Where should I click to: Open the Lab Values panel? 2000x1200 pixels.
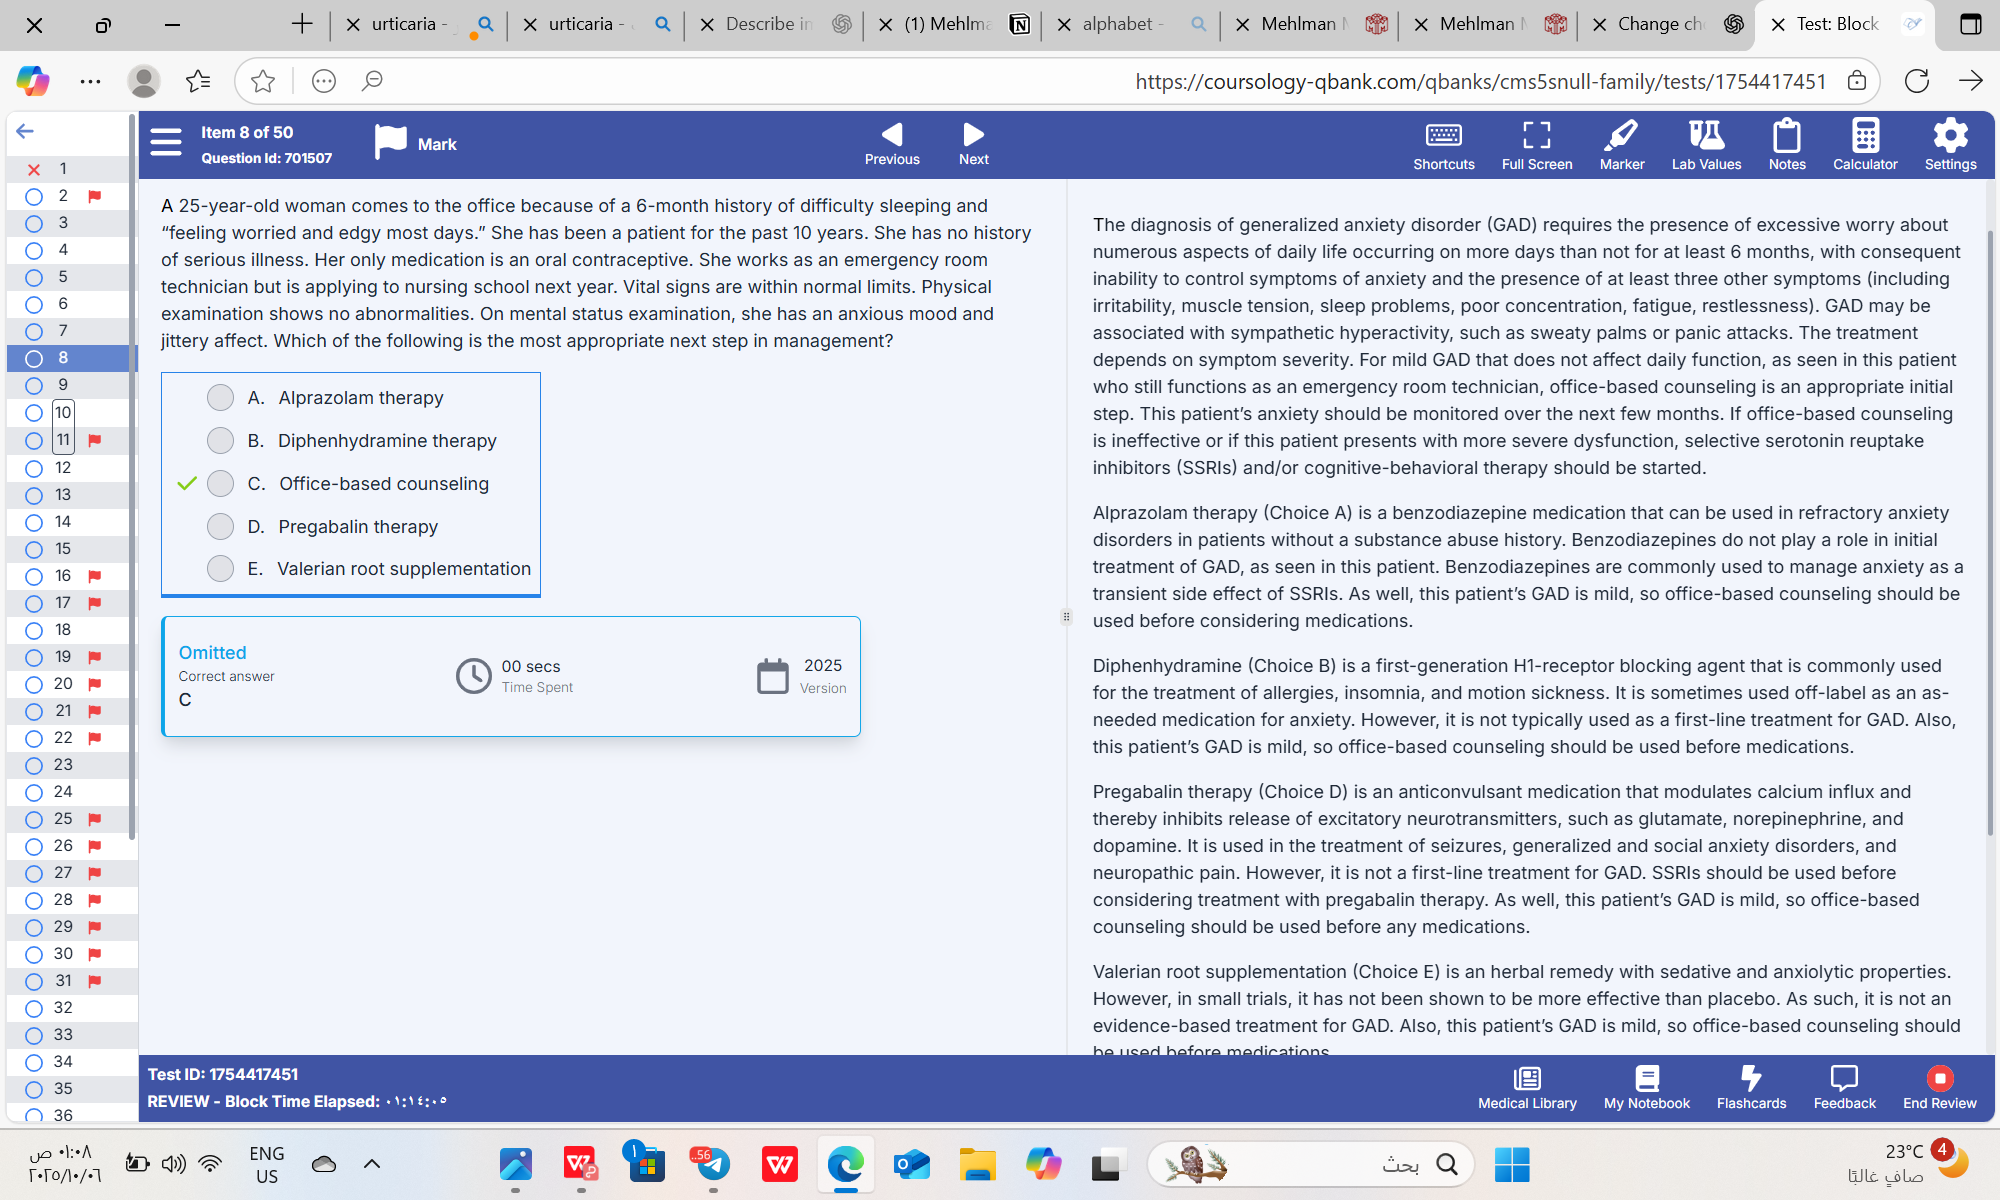coord(1706,145)
